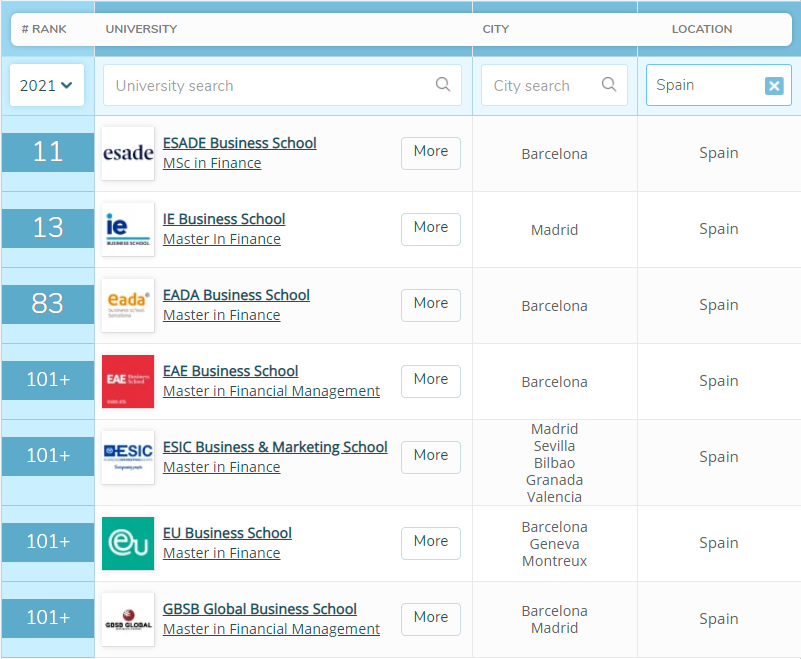Click the LOCATION column header
801x659 pixels.
tap(701, 29)
